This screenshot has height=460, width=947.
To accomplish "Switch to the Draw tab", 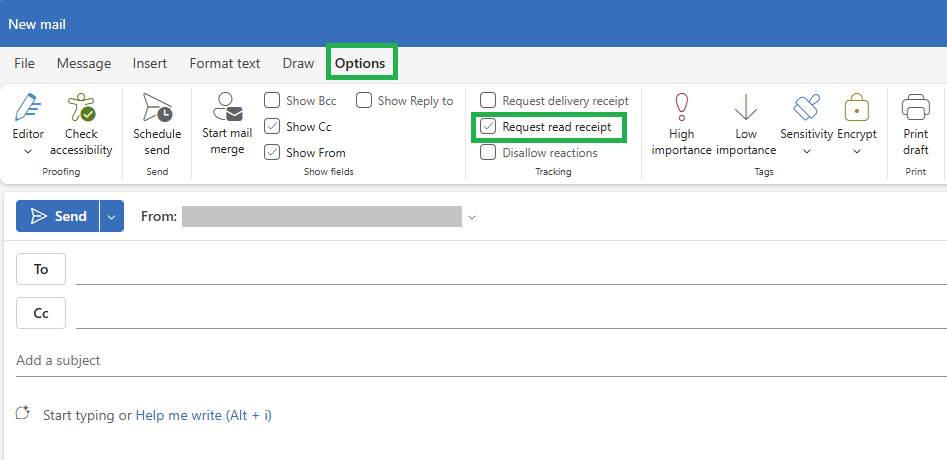I will tap(298, 63).
